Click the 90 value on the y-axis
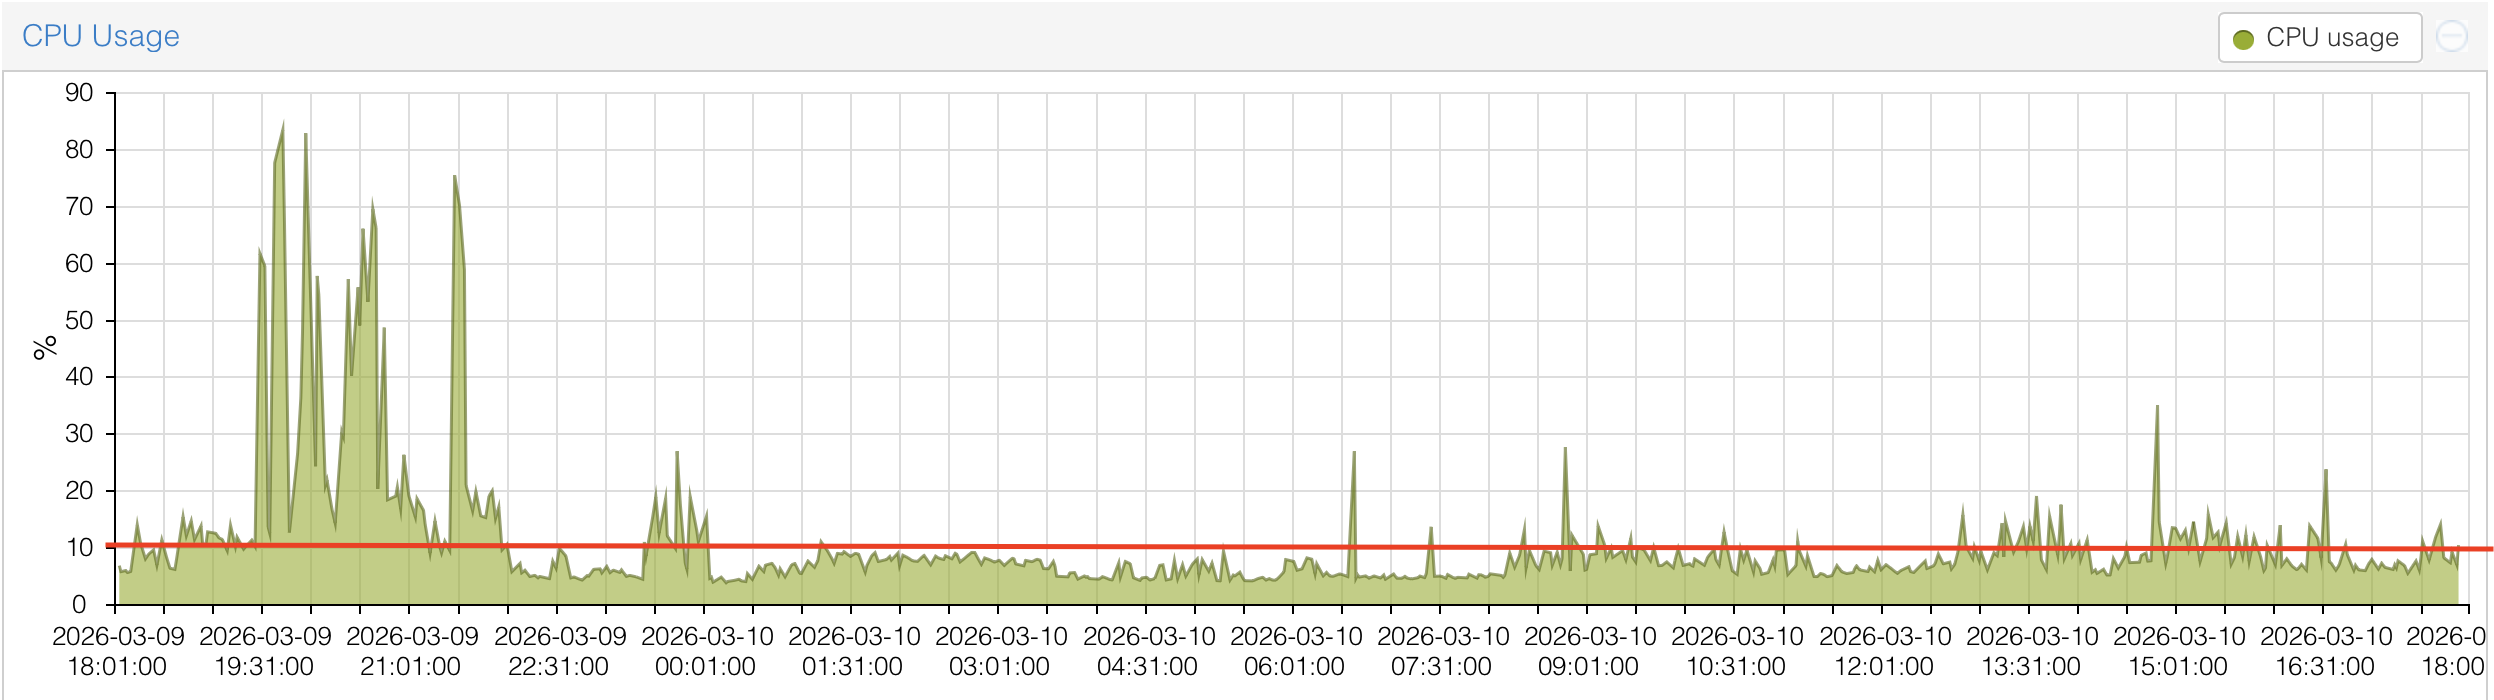The height and width of the screenshot is (700, 2494). pyautogui.click(x=79, y=93)
